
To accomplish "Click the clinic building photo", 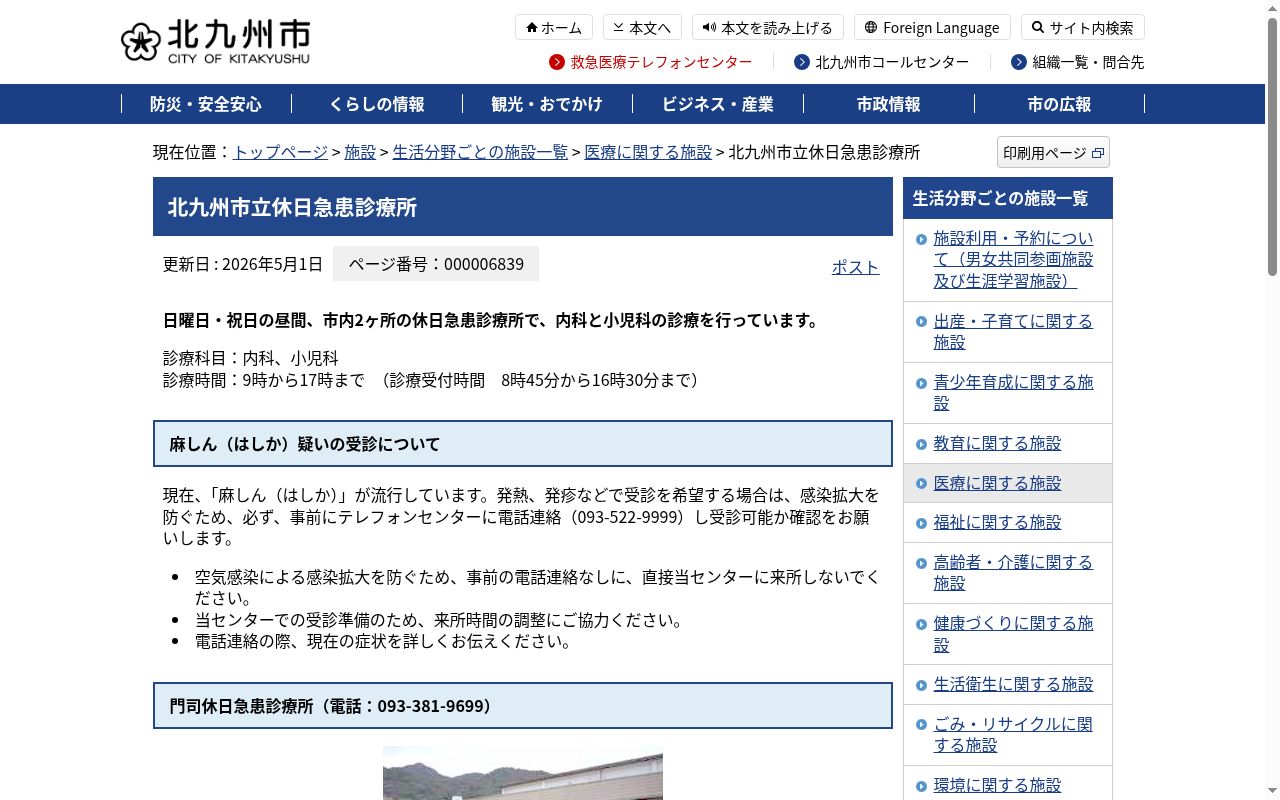I will [x=523, y=773].
